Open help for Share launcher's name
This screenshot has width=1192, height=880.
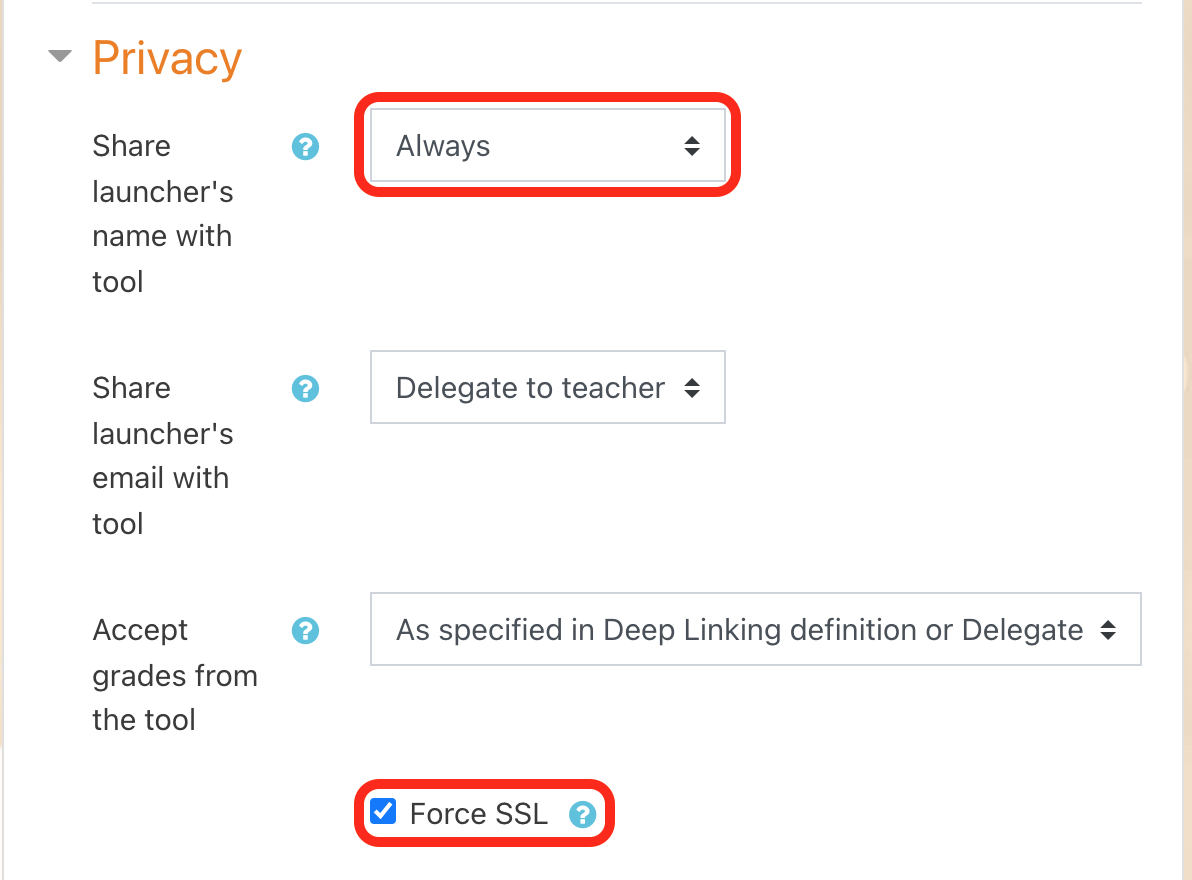305,147
